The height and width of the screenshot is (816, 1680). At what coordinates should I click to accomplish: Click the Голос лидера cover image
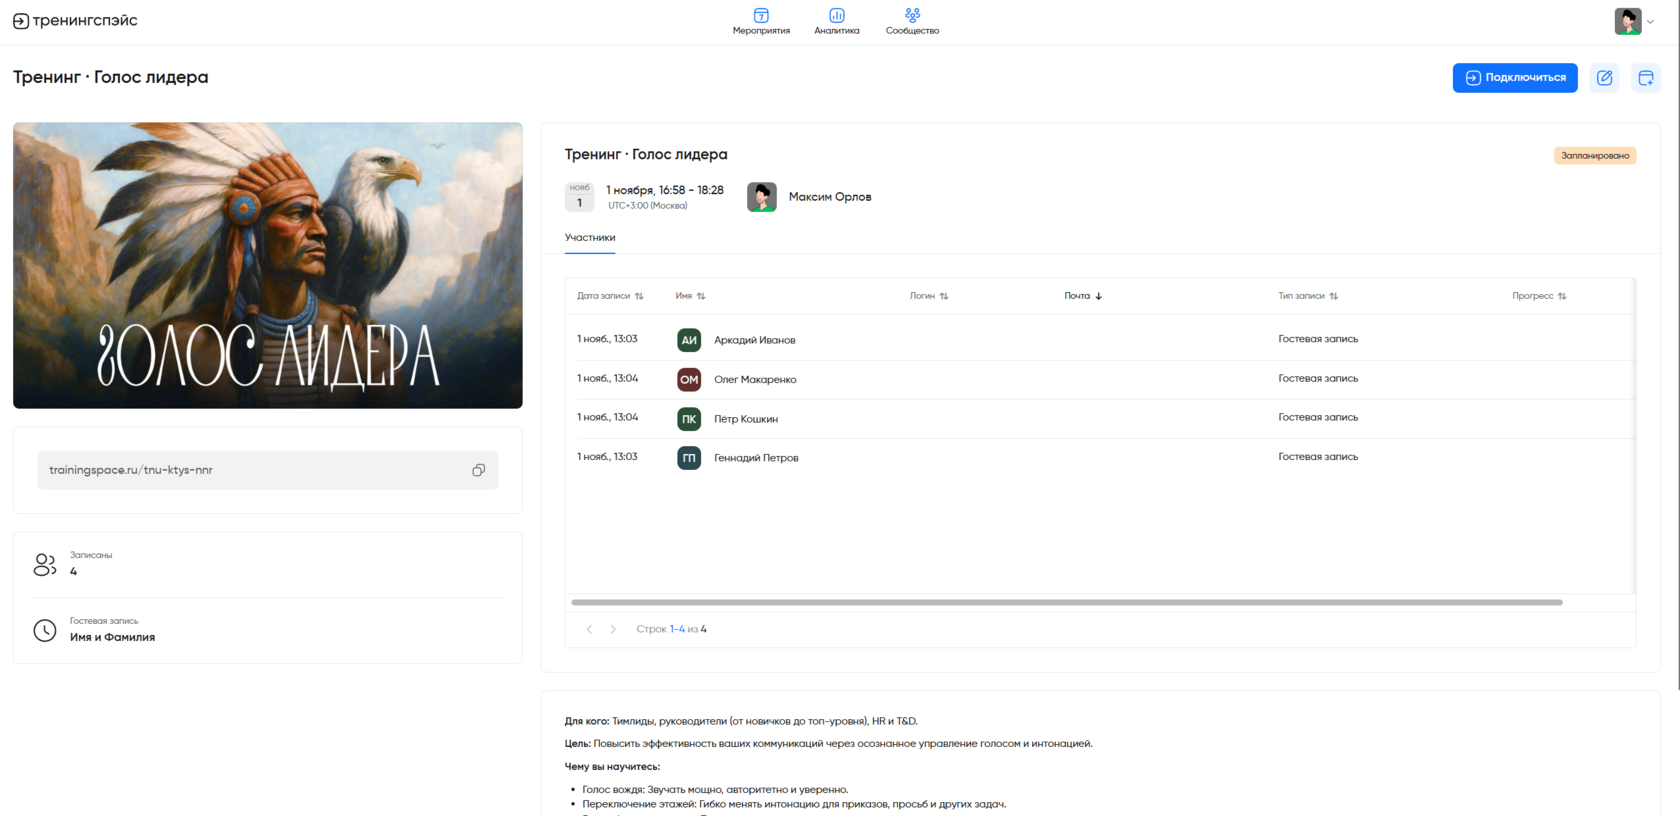[268, 265]
